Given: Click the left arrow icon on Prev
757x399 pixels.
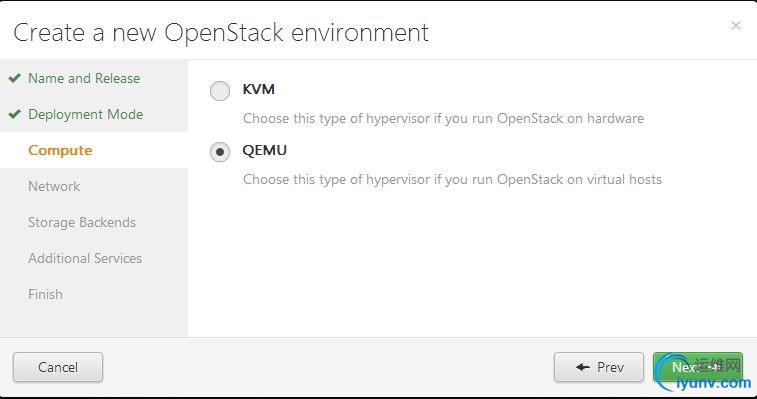Looking at the screenshot, I should click(583, 367).
